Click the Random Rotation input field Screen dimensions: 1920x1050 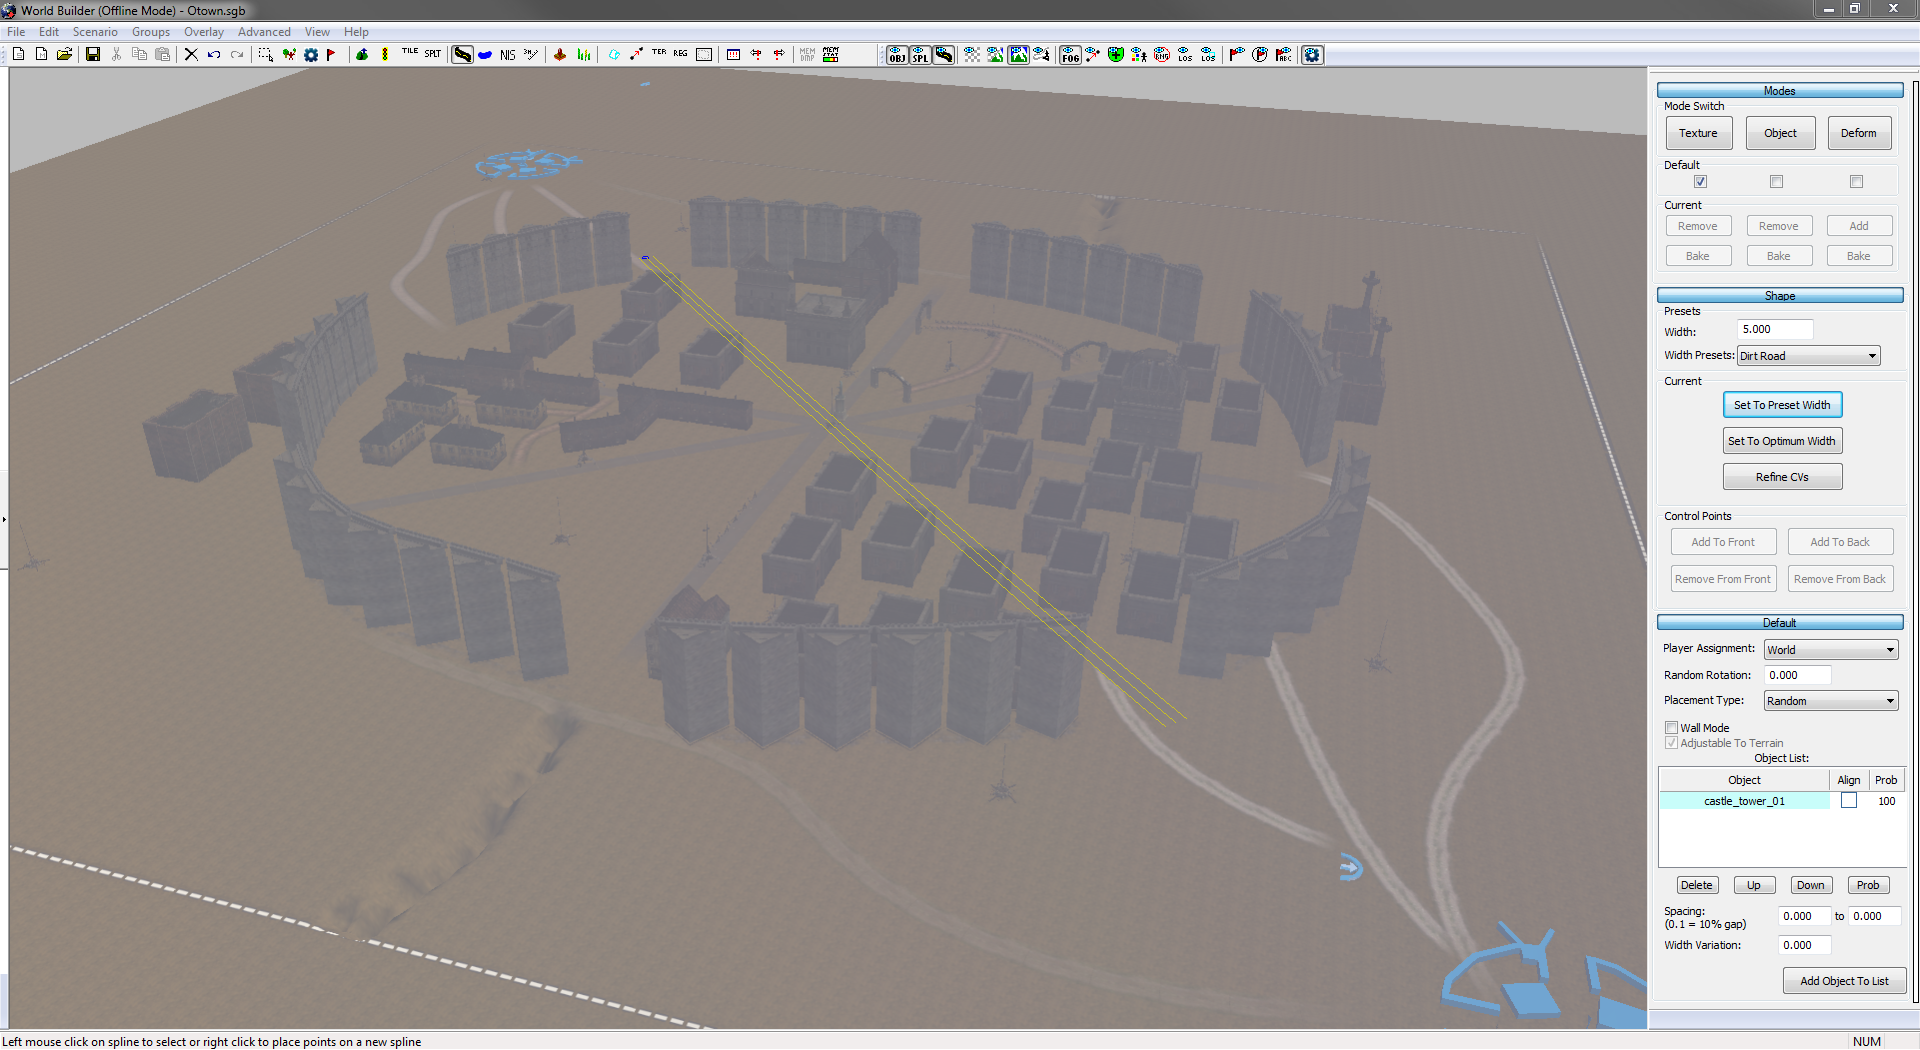1798,675
